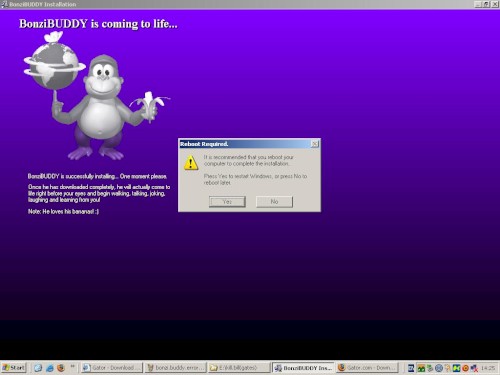
Task: Click the 'BonziBUDDY is coming to life...' heading
Action: 98,24
